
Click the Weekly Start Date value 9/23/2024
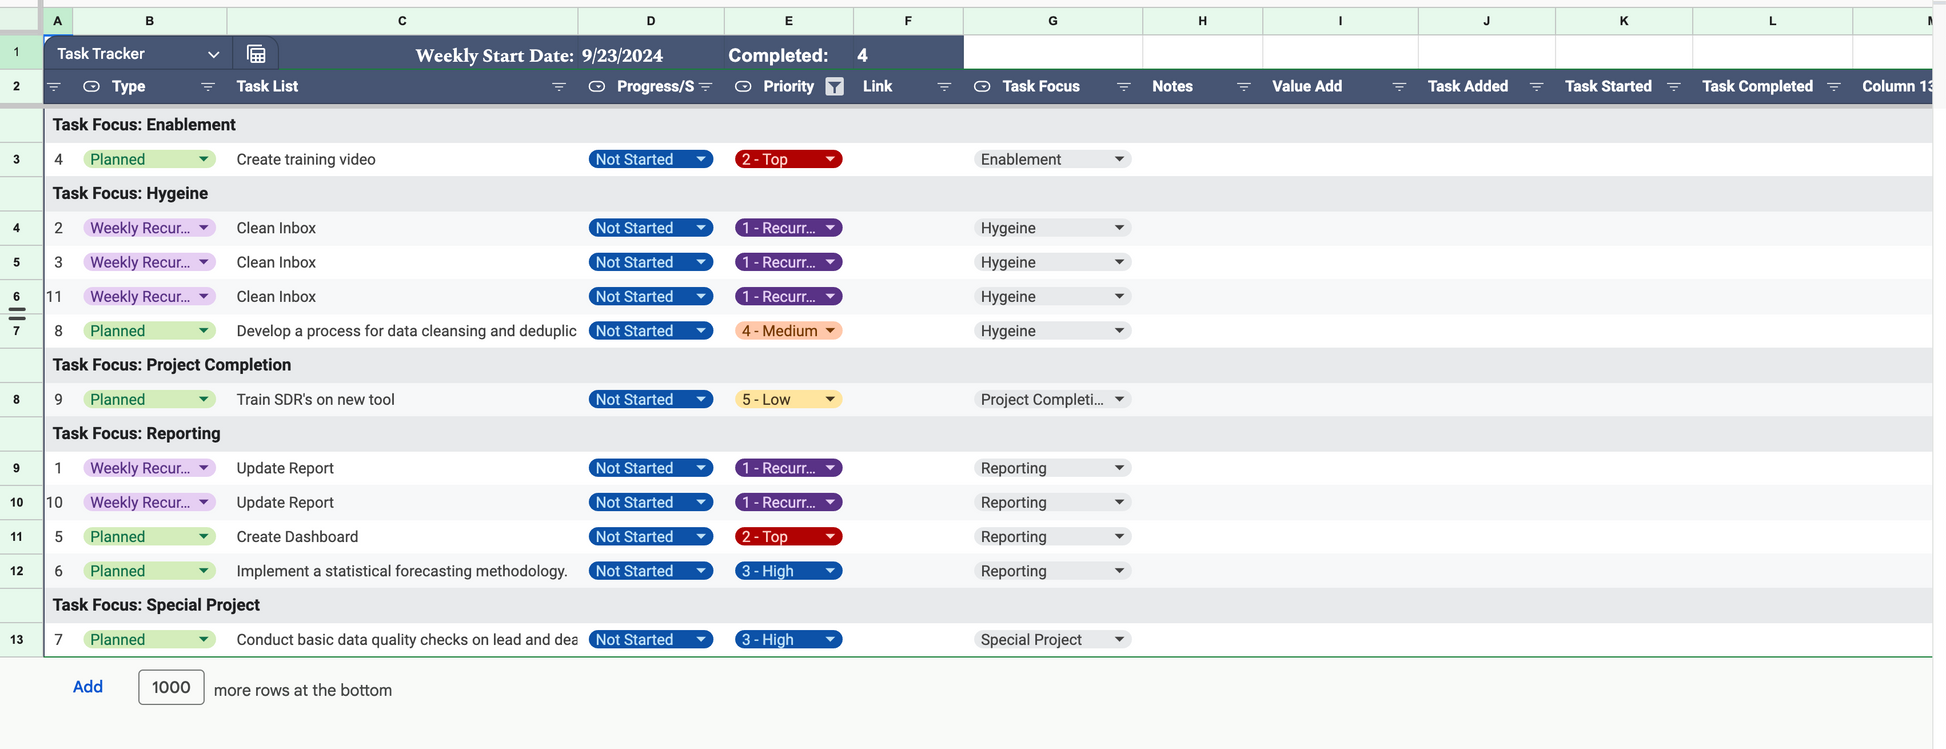(x=622, y=56)
